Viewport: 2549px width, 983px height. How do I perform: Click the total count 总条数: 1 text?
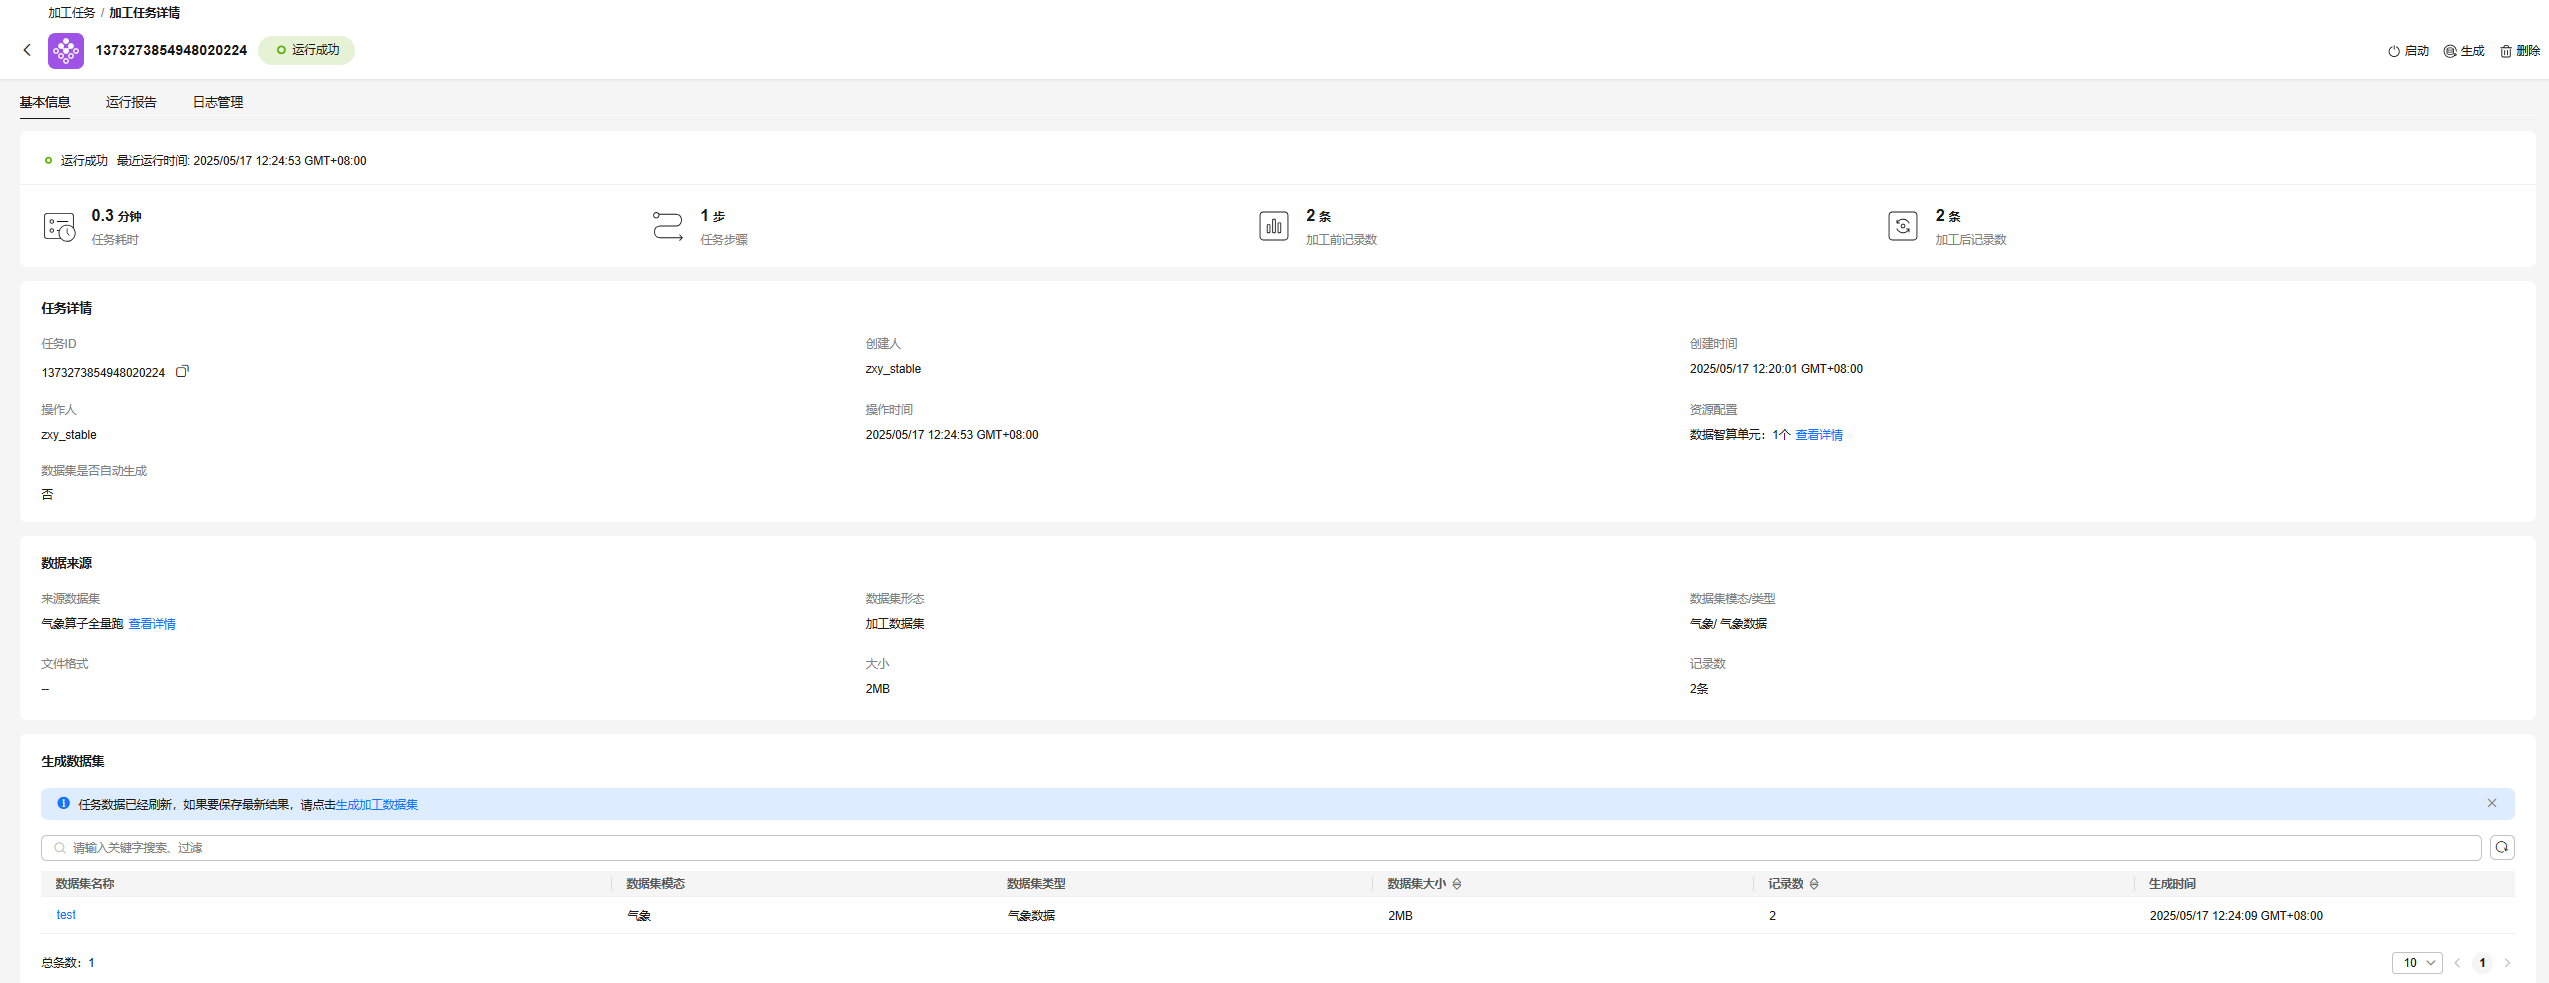68,963
